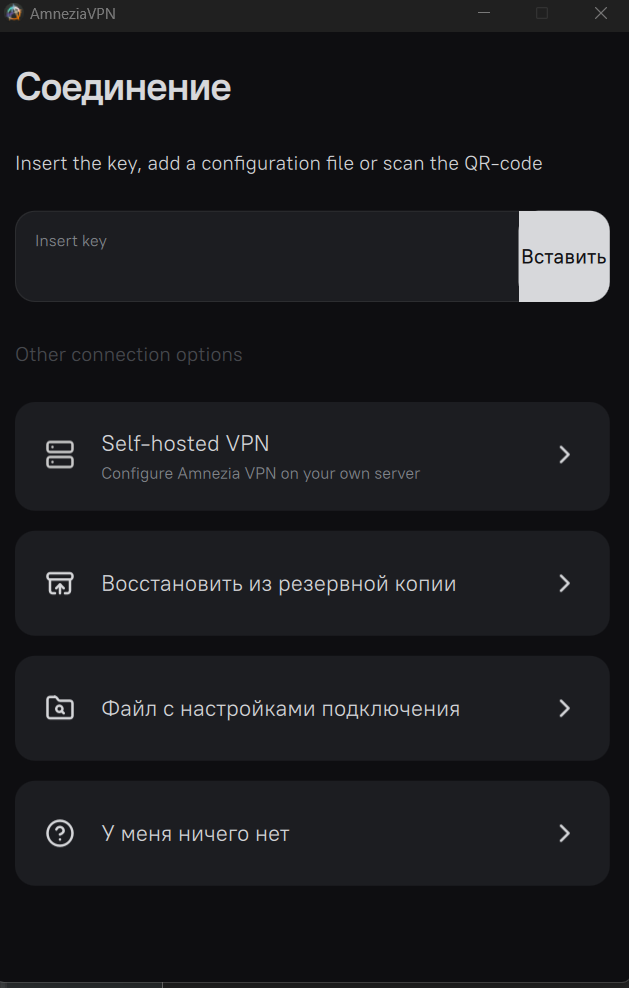Choose Восстановить из резервной копии entry
629x988 pixels.
coord(312,583)
